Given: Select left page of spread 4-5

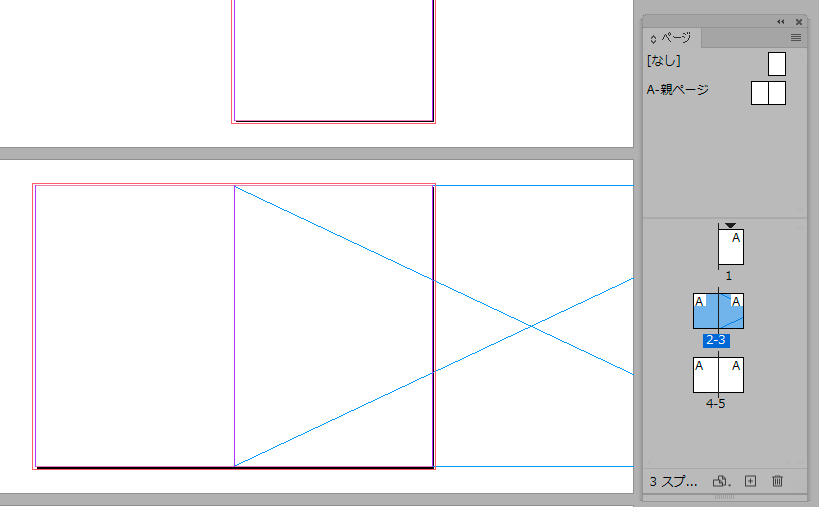Looking at the screenshot, I should point(706,375).
